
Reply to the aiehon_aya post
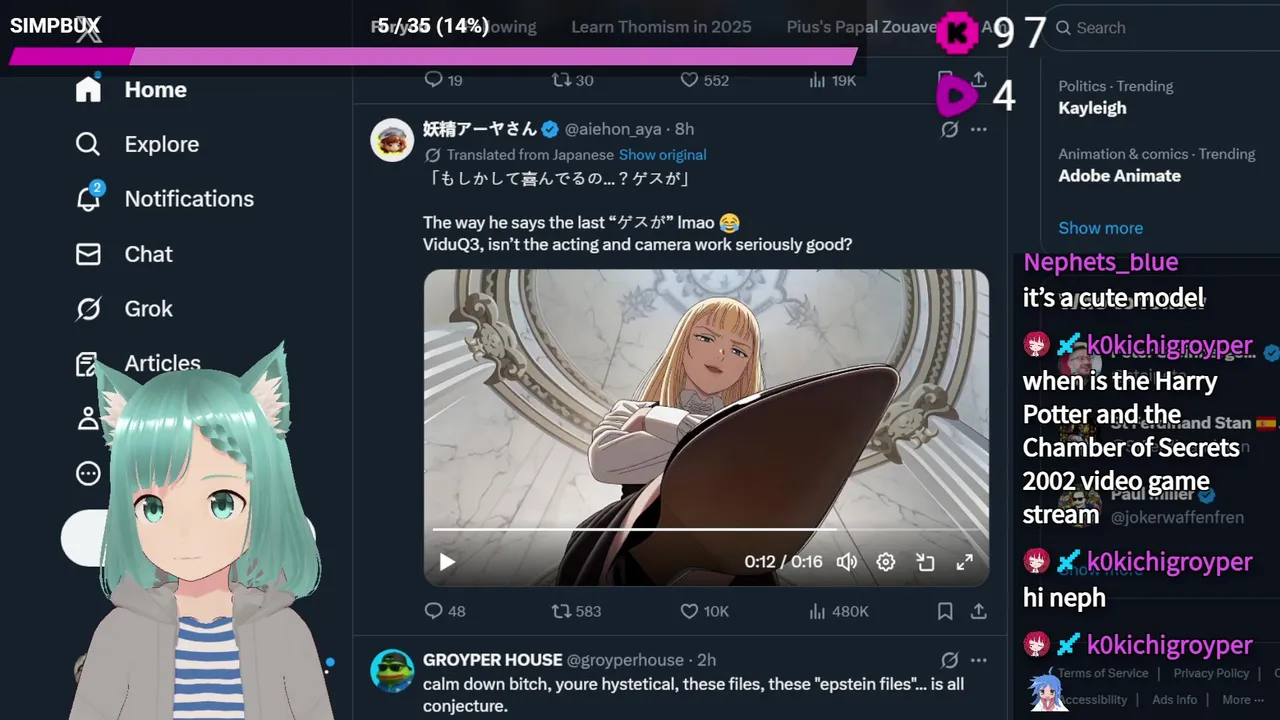pyautogui.click(x=433, y=611)
